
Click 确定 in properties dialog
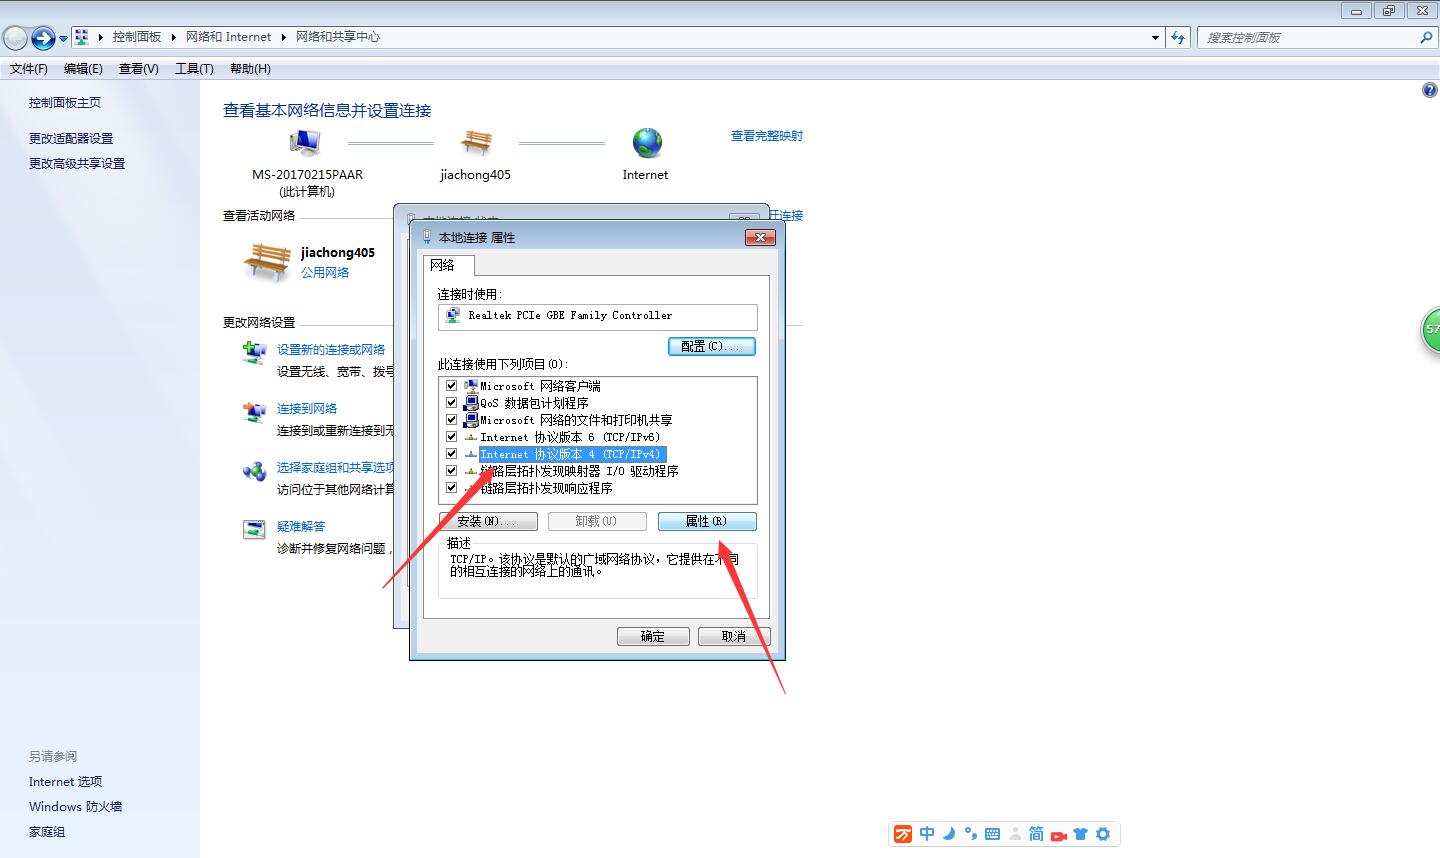[x=653, y=637]
